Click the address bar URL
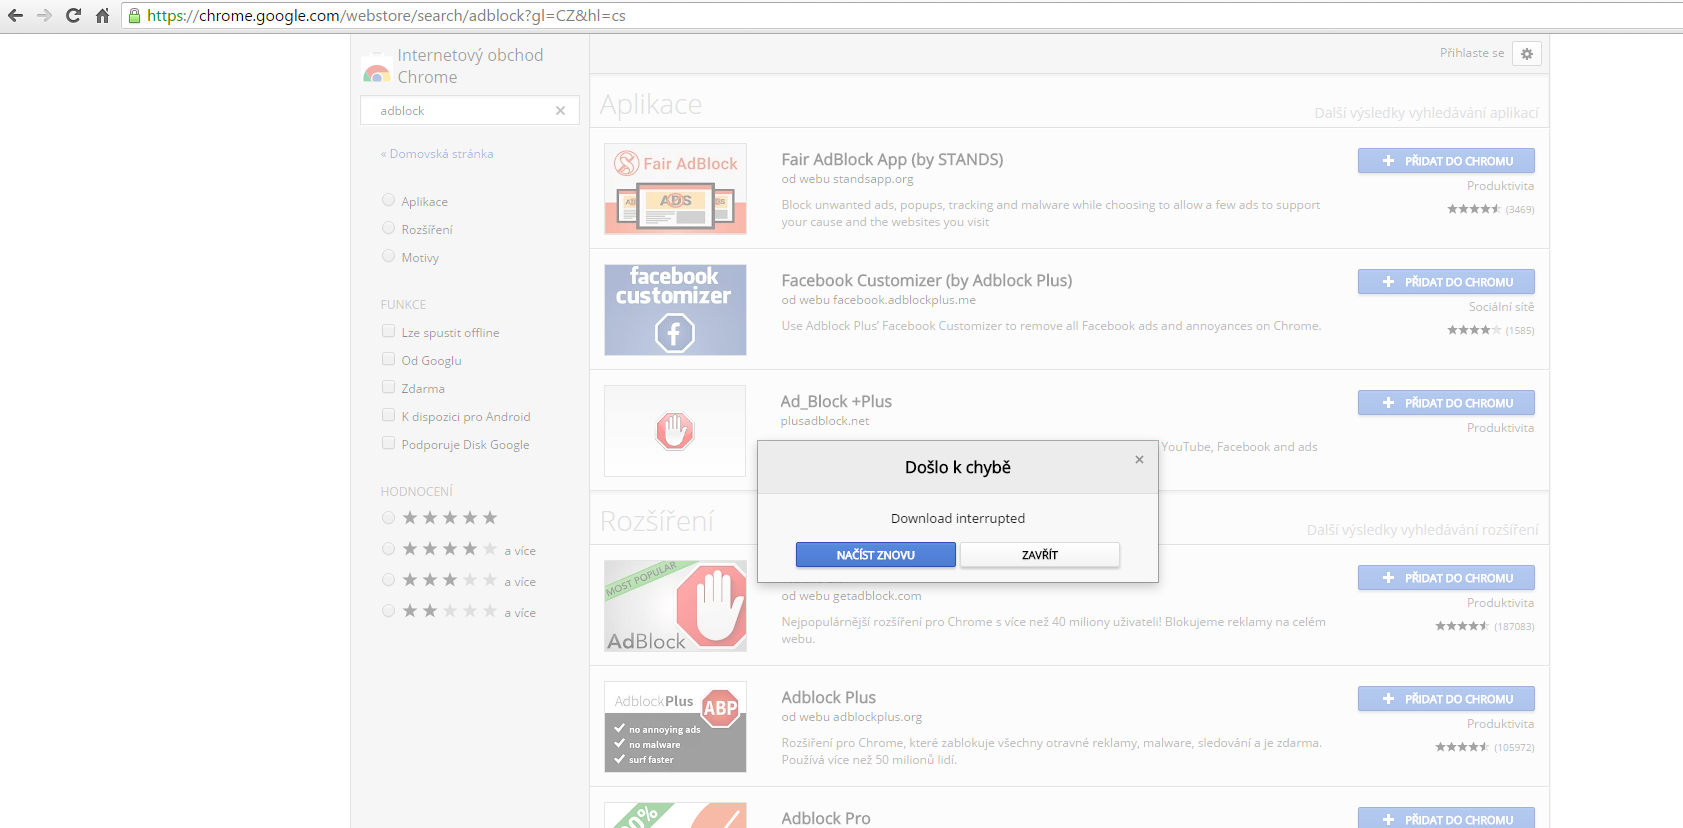 tap(386, 16)
